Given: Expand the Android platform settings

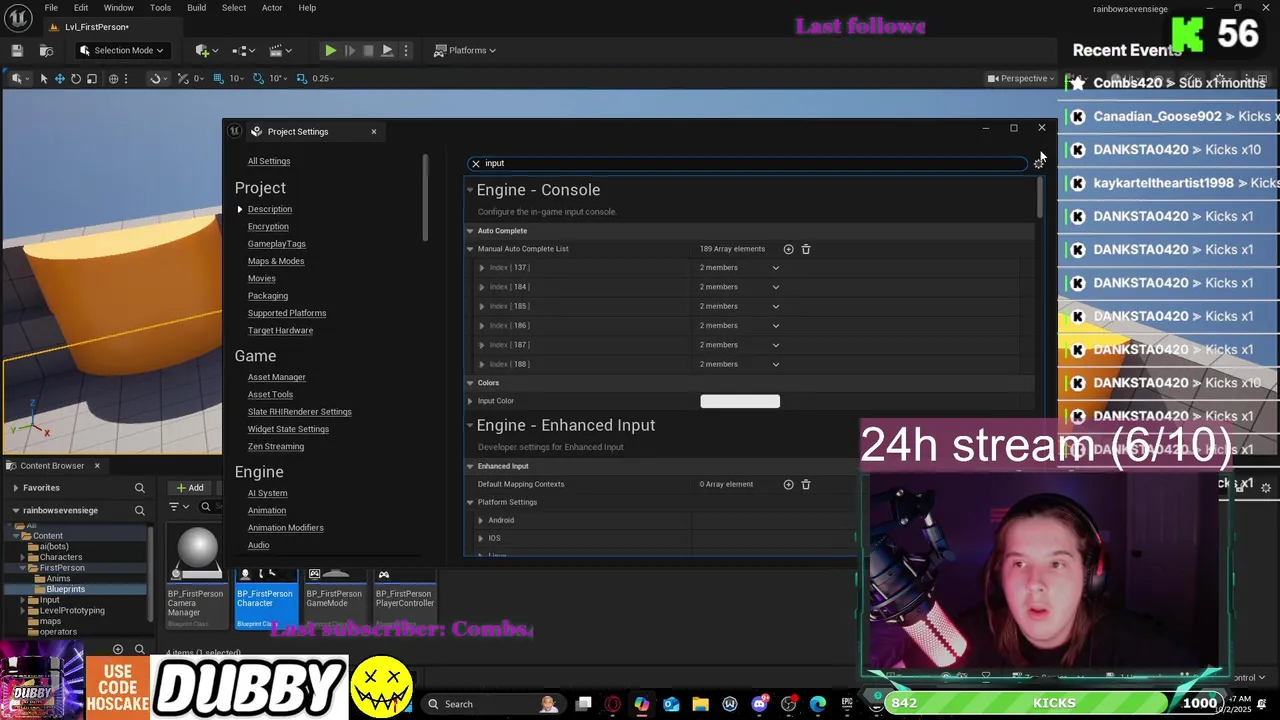Looking at the screenshot, I should 481,520.
